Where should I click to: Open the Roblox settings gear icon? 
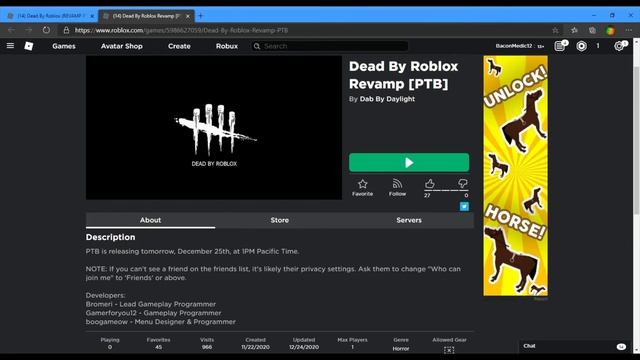620,46
